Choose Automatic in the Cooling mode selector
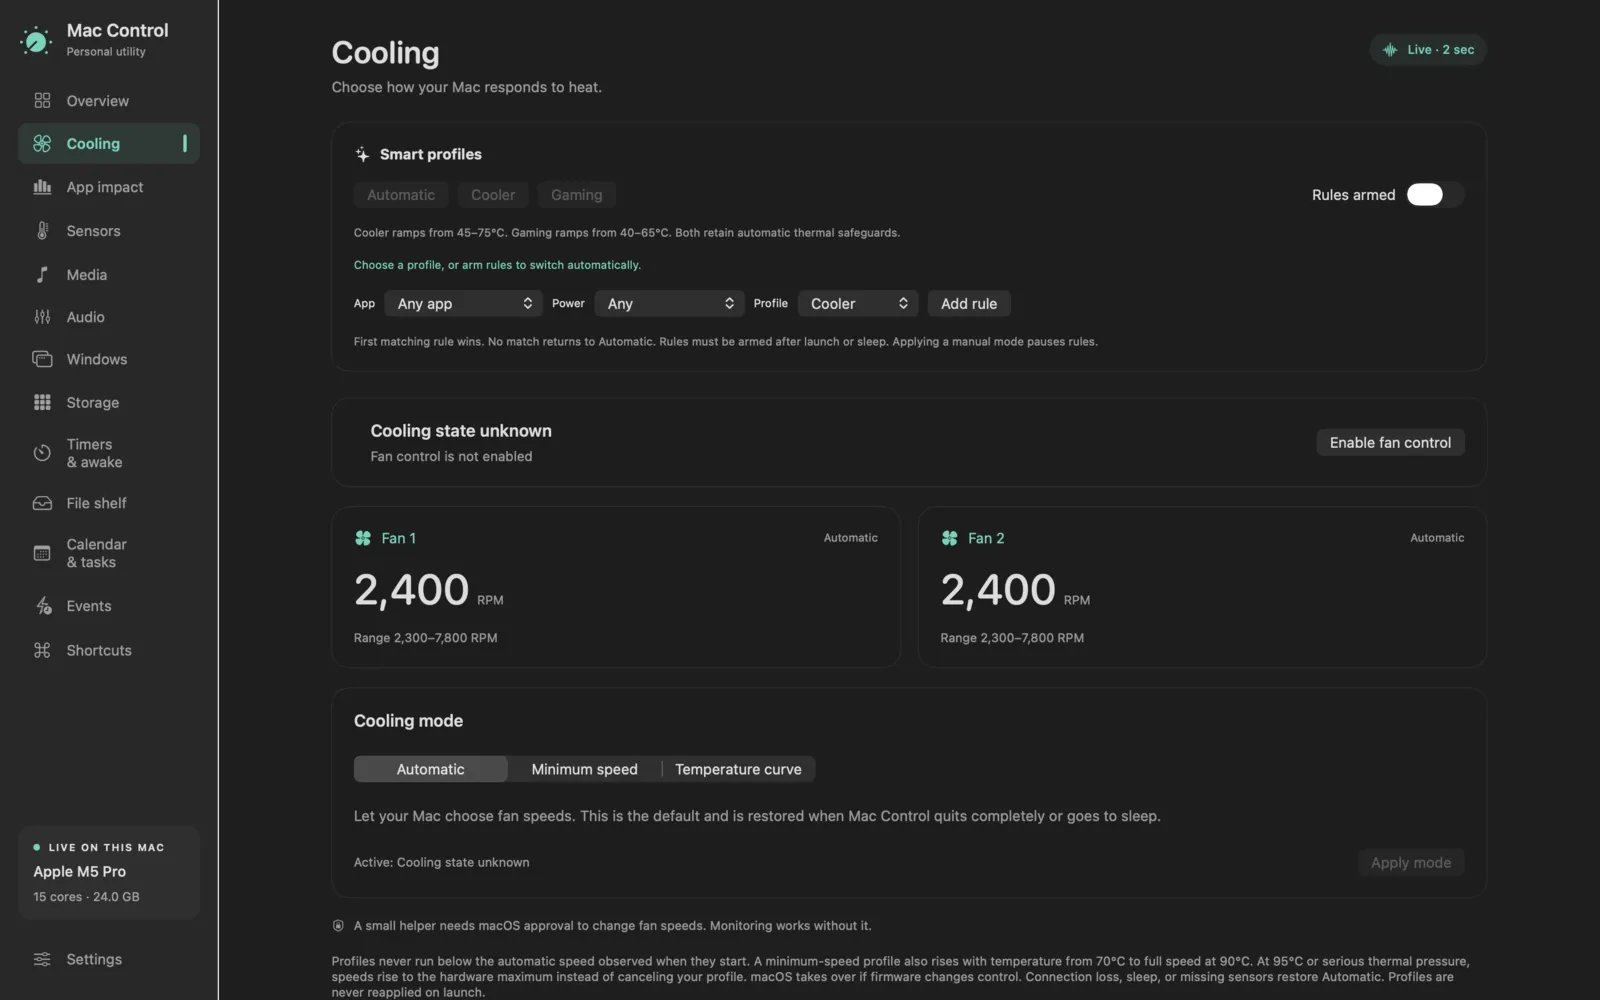This screenshot has height=1000, width=1600. (x=430, y=769)
